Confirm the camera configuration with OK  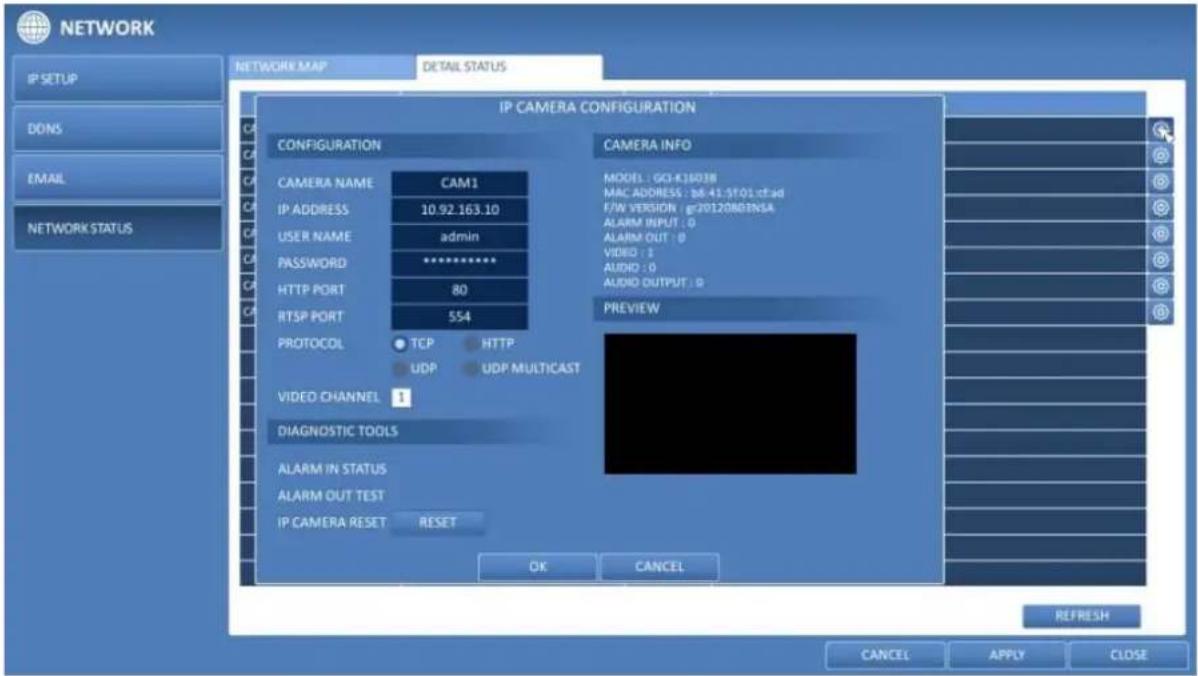click(x=537, y=567)
